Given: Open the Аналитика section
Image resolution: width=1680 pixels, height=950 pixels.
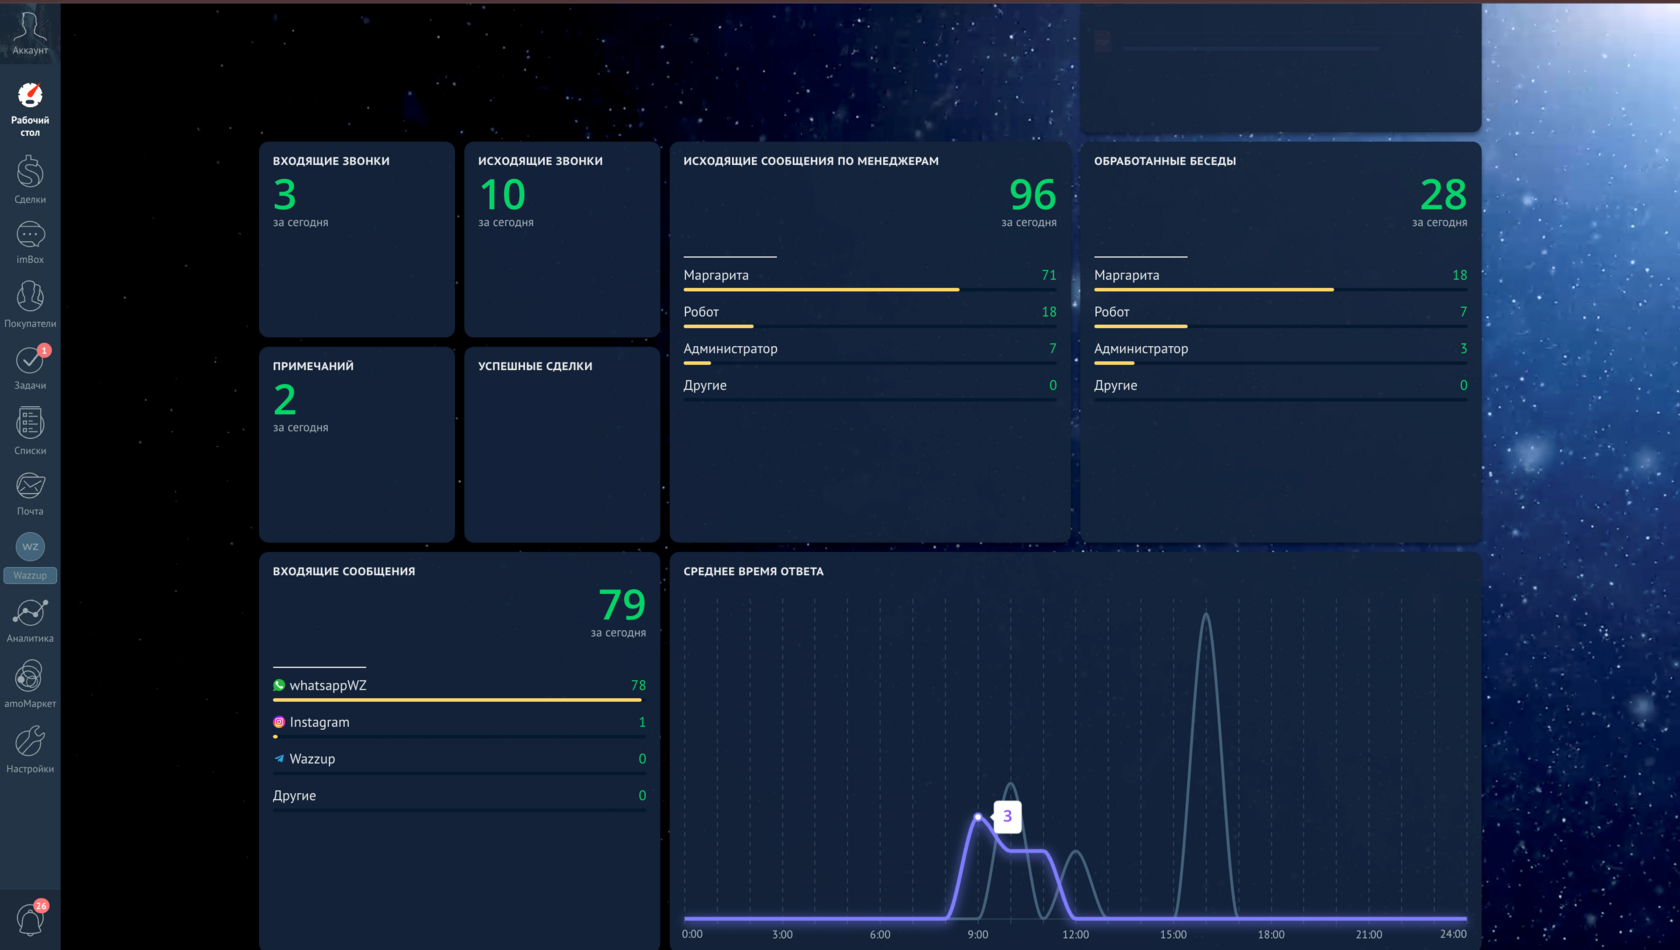Looking at the screenshot, I should pyautogui.click(x=30, y=621).
